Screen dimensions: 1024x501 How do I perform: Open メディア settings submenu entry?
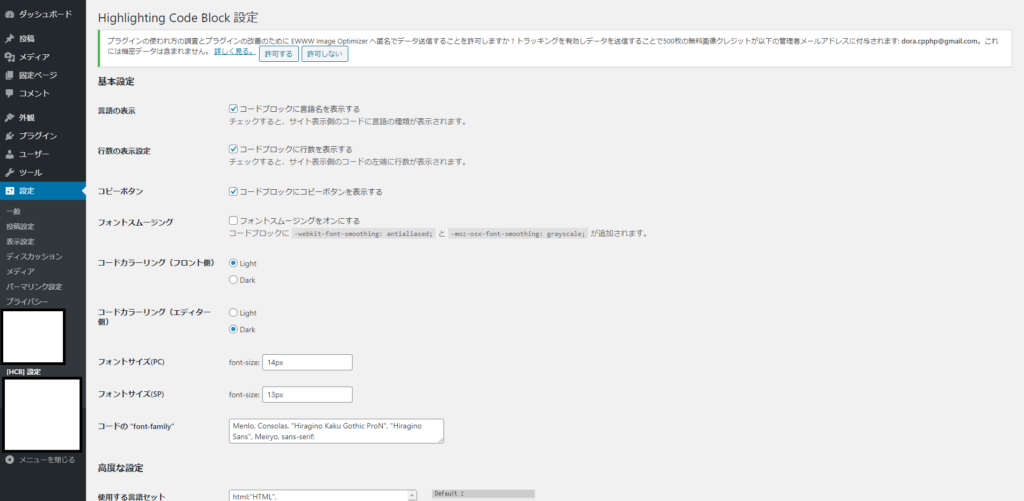[20, 272]
